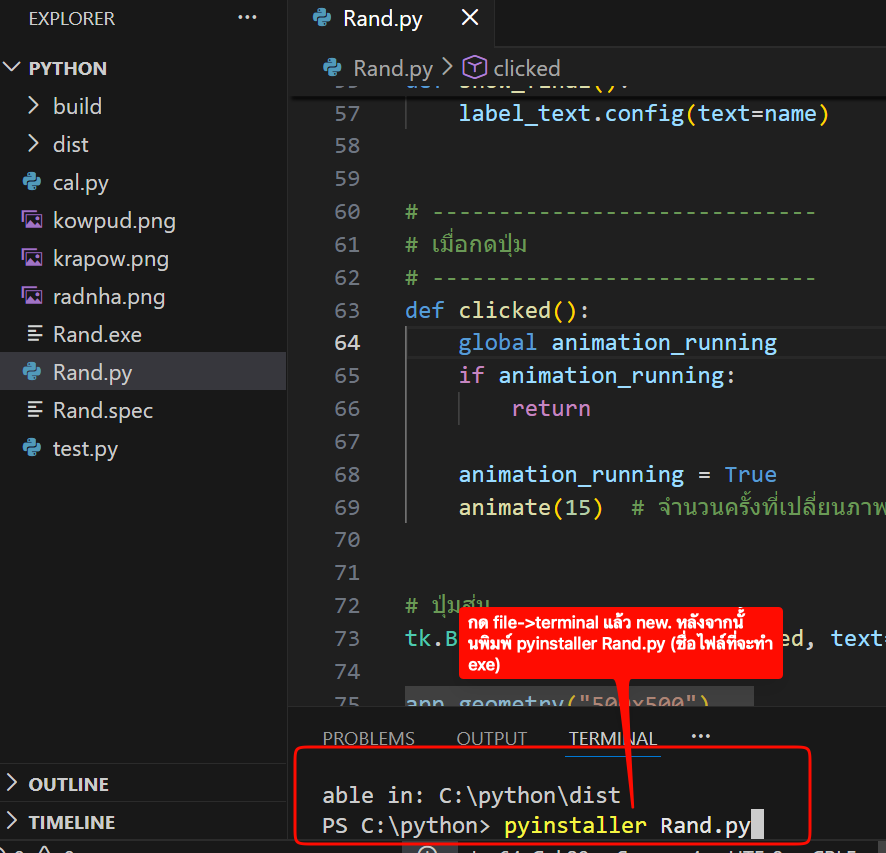Select the TERMINAL panel tab
The width and height of the screenshot is (886, 853).
tap(612, 739)
